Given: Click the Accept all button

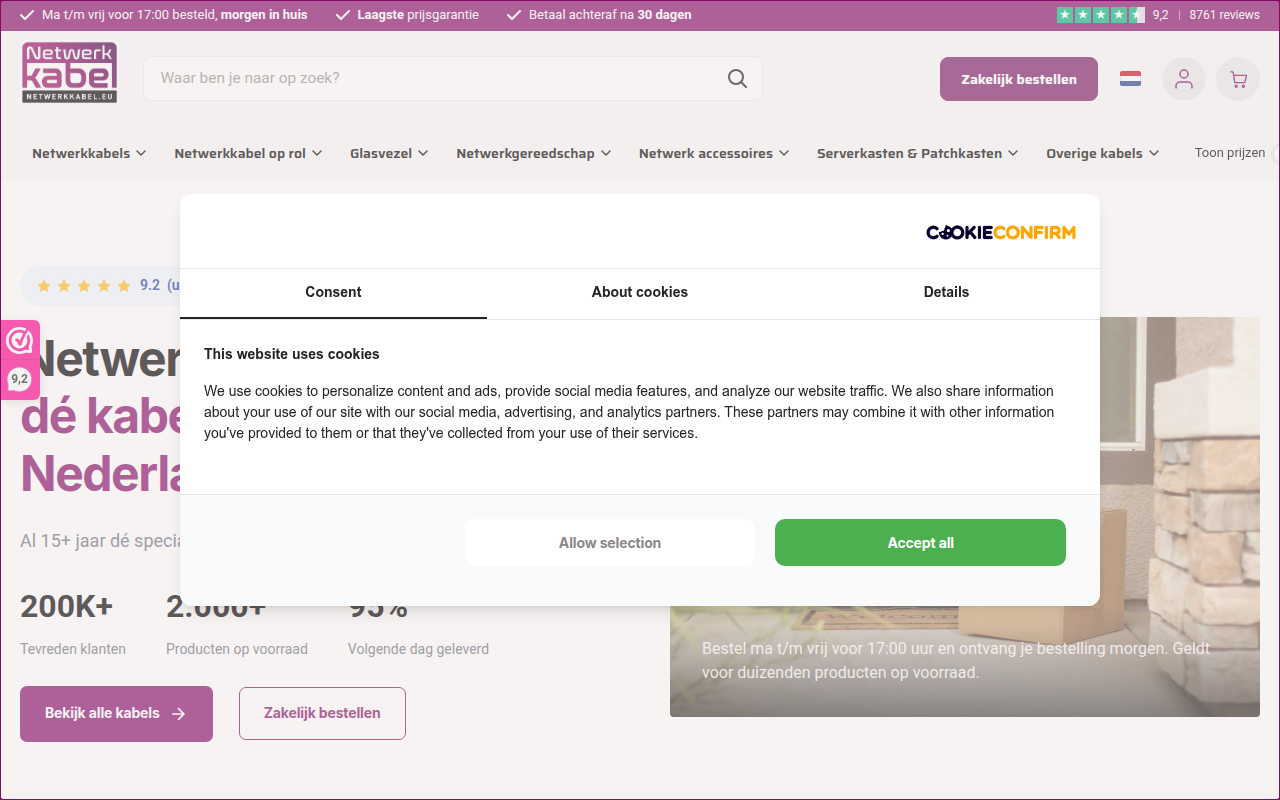Looking at the screenshot, I should point(920,543).
